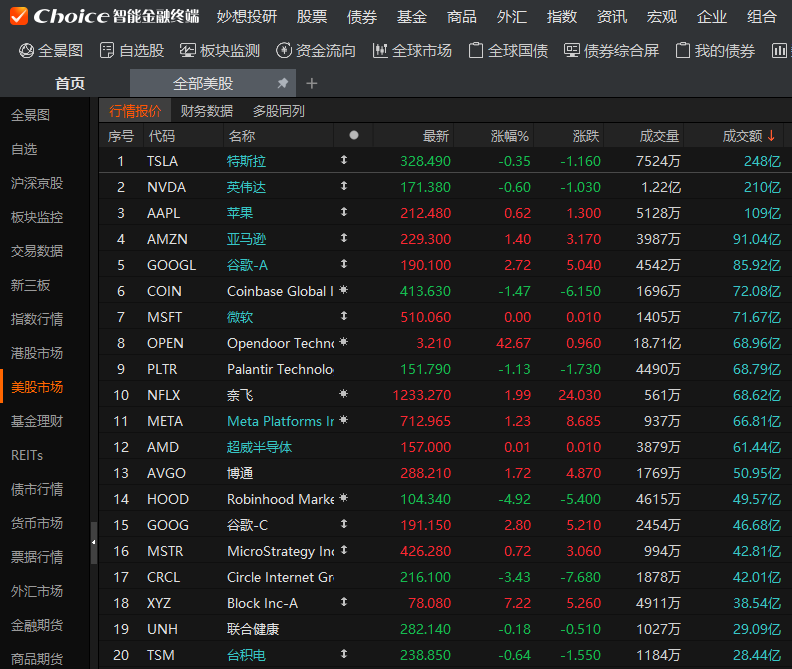Open the 特斯拉 stock name link
The width and height of the screenshot is (792, 669).
click(246, 161)
